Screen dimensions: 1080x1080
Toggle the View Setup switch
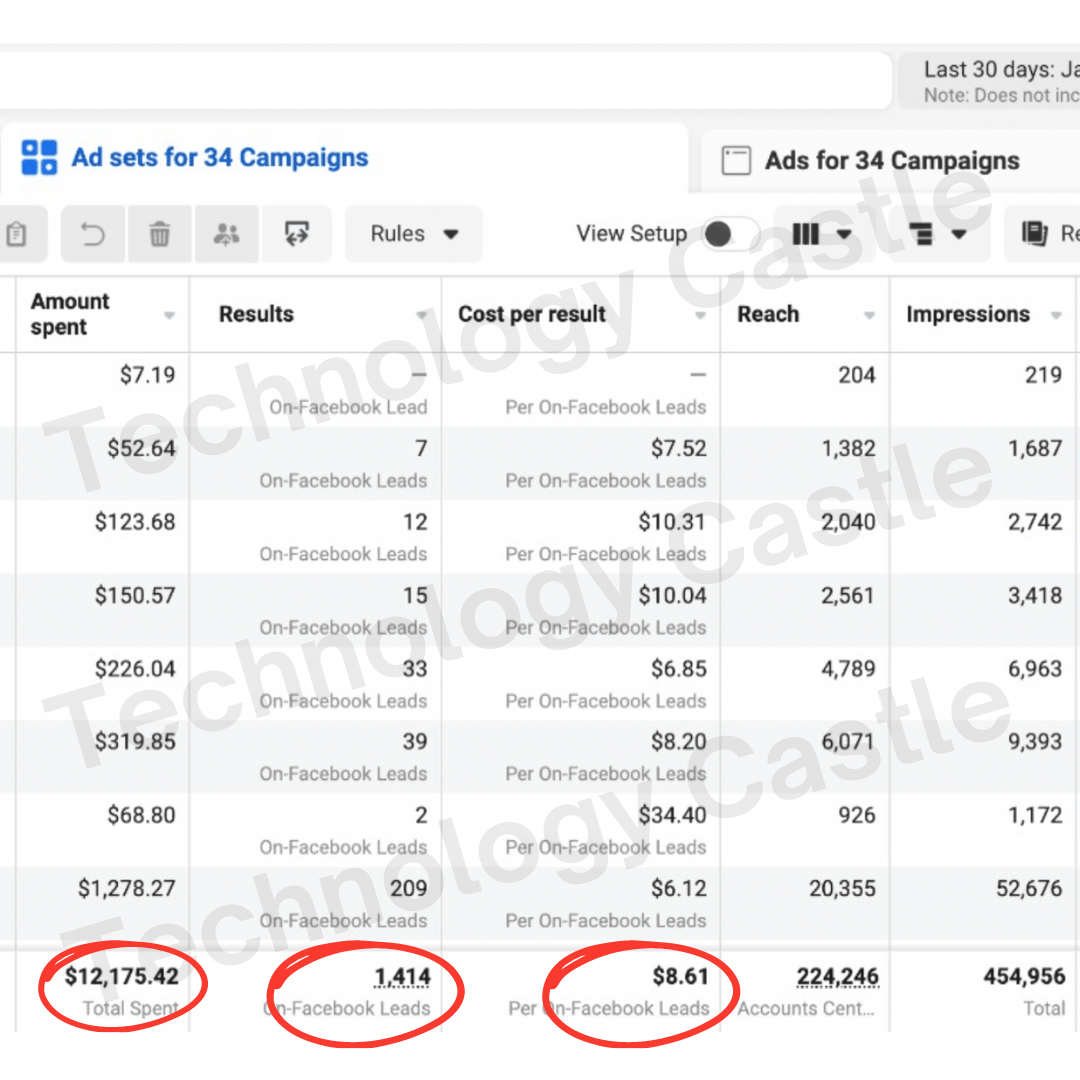729,234
